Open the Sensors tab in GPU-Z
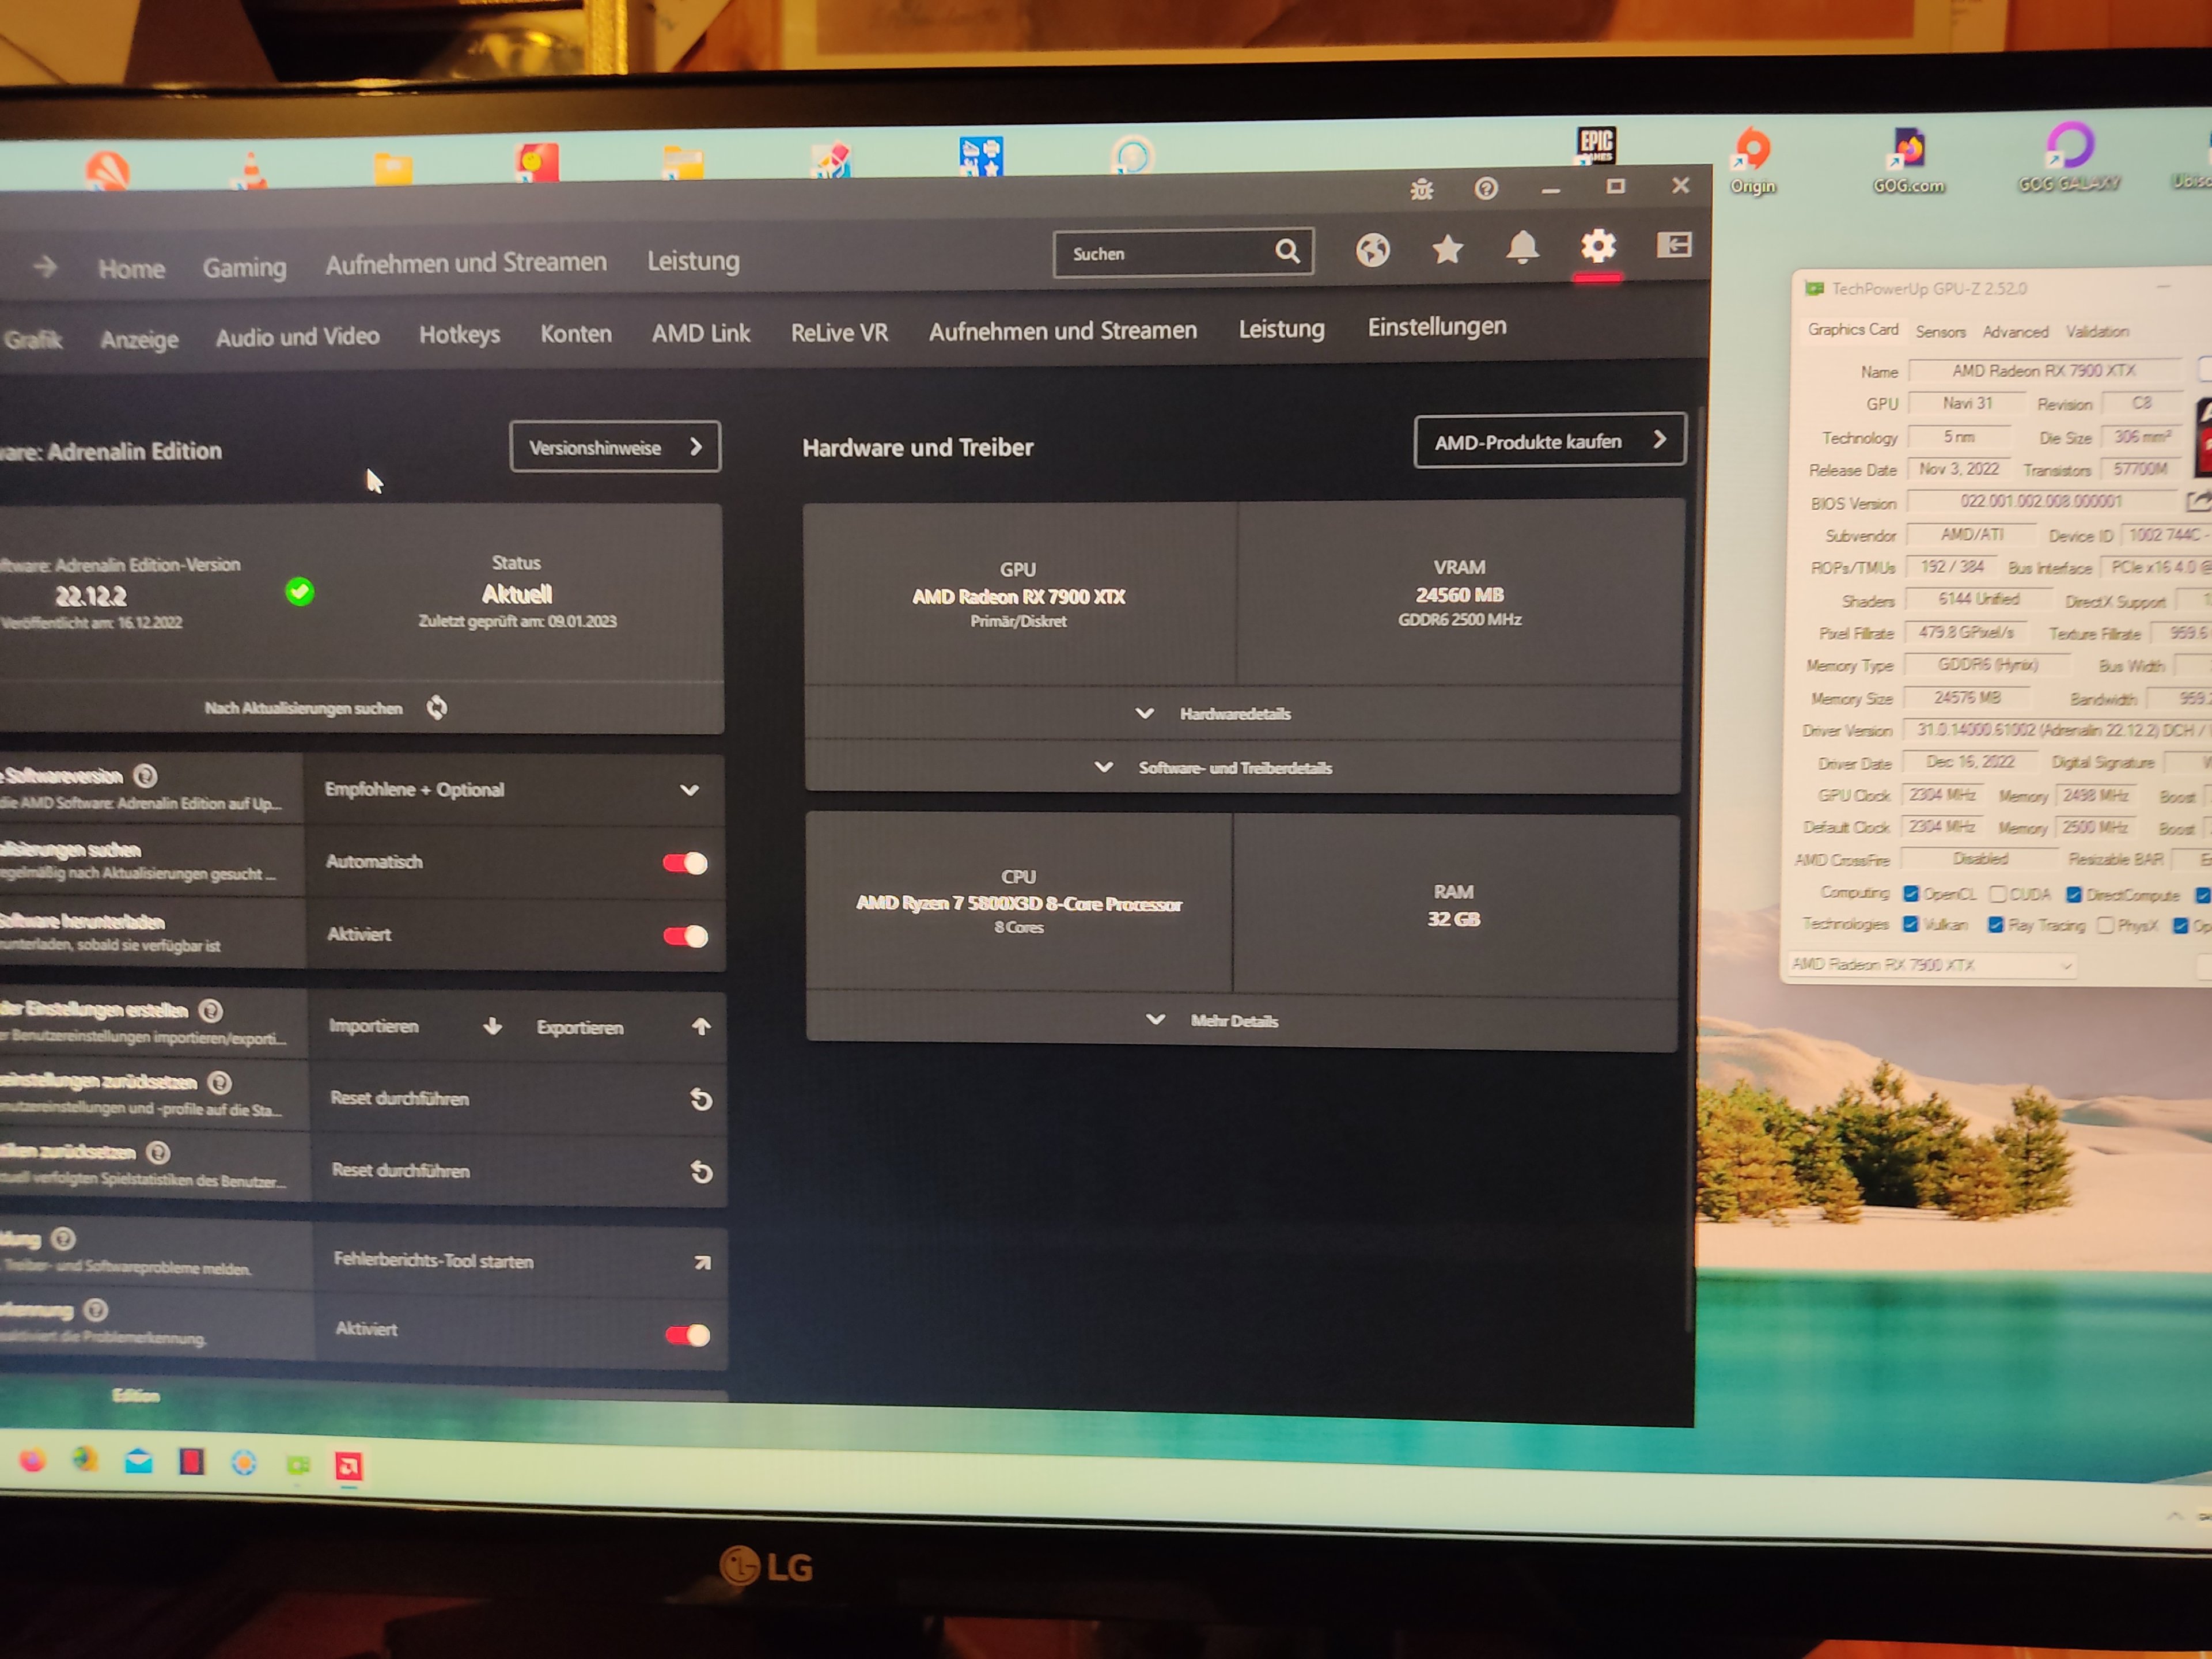 pos(1940,332)
